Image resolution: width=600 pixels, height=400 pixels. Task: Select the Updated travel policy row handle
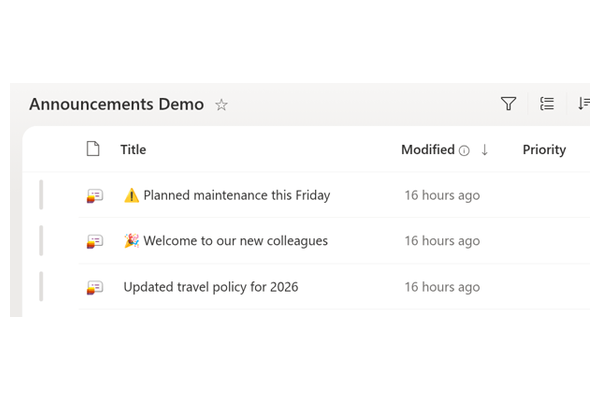41,287
